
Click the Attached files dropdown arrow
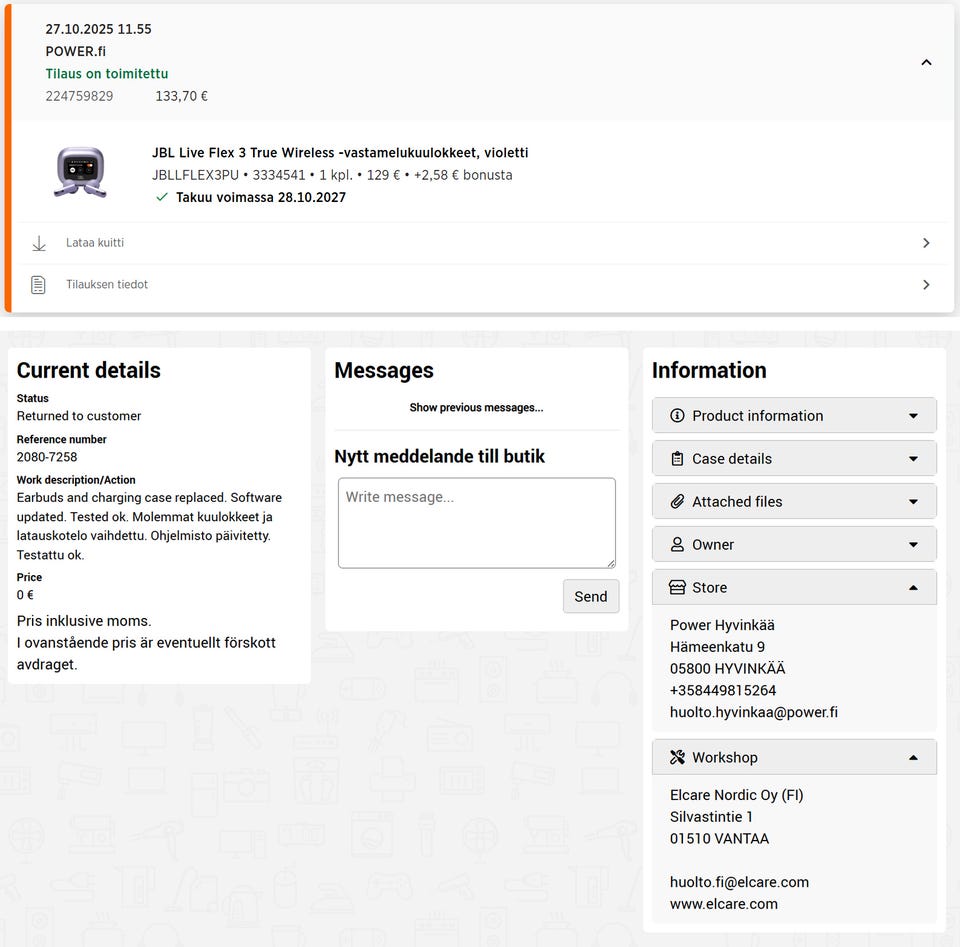point(913,501)
